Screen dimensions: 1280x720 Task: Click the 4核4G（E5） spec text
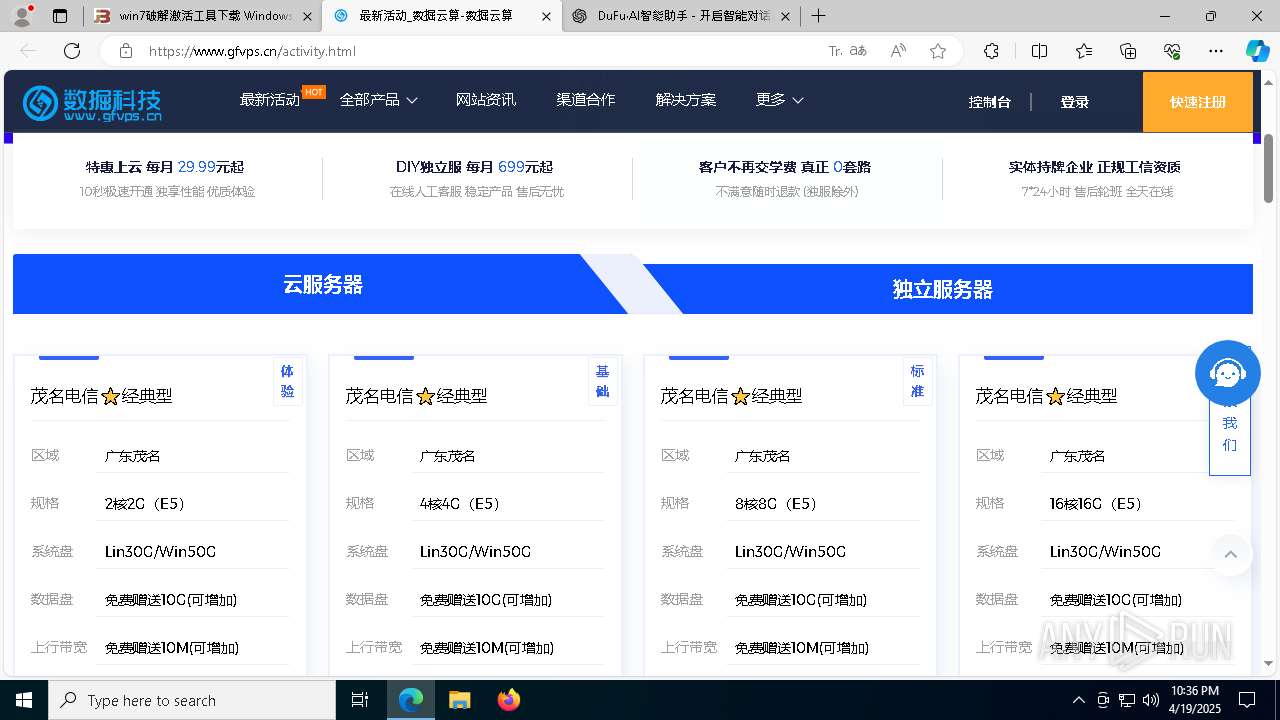point(461,504)
